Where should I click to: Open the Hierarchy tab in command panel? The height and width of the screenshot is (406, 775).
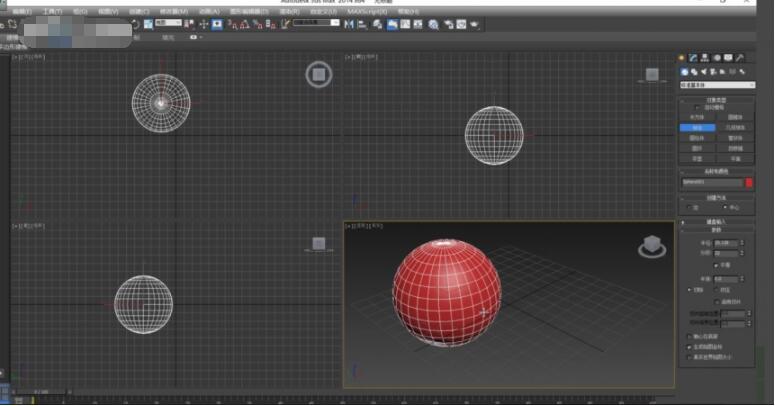(705, 58)
